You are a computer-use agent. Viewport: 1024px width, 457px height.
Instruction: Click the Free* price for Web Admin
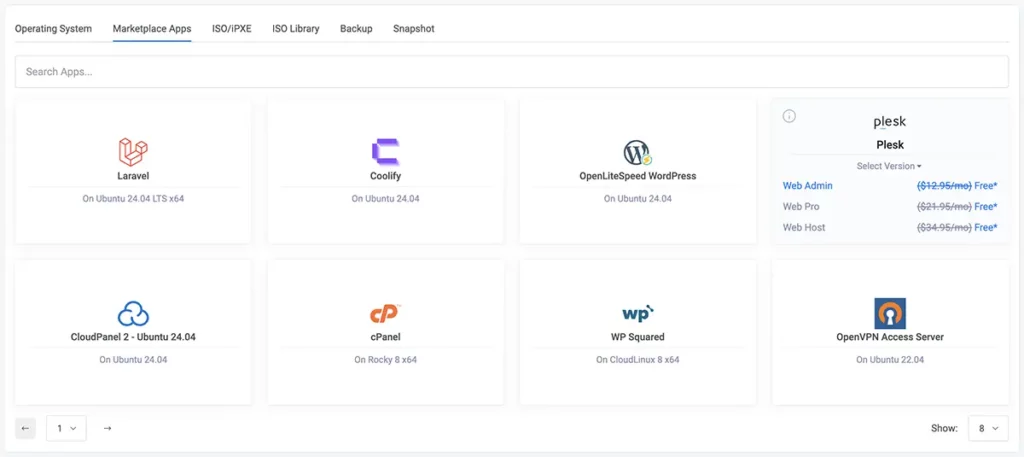(985, 185)
